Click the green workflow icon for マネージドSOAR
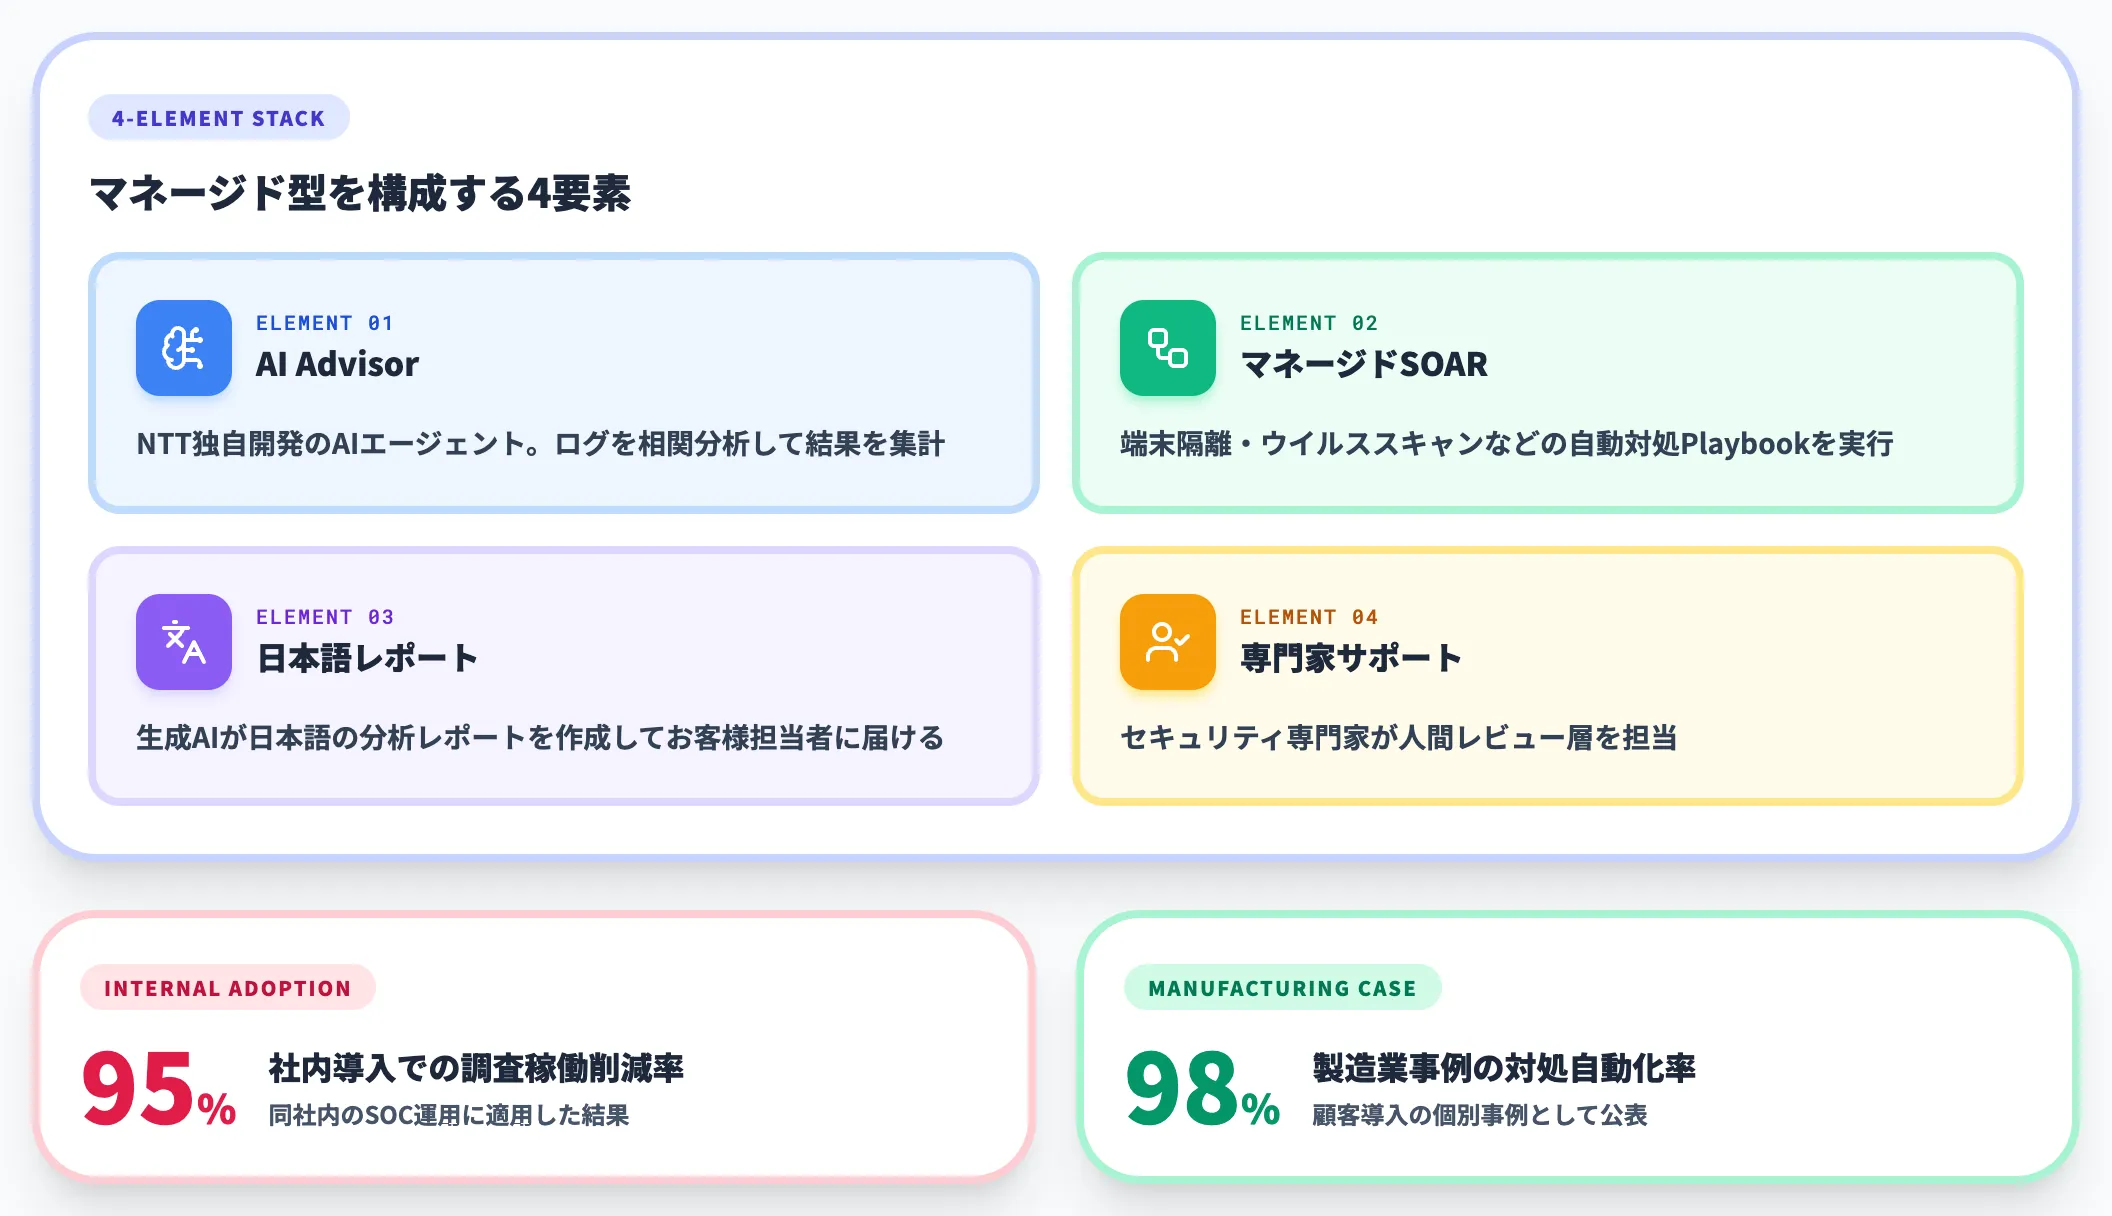The image size is (2112, 1216). click(x=1168, y=348)
